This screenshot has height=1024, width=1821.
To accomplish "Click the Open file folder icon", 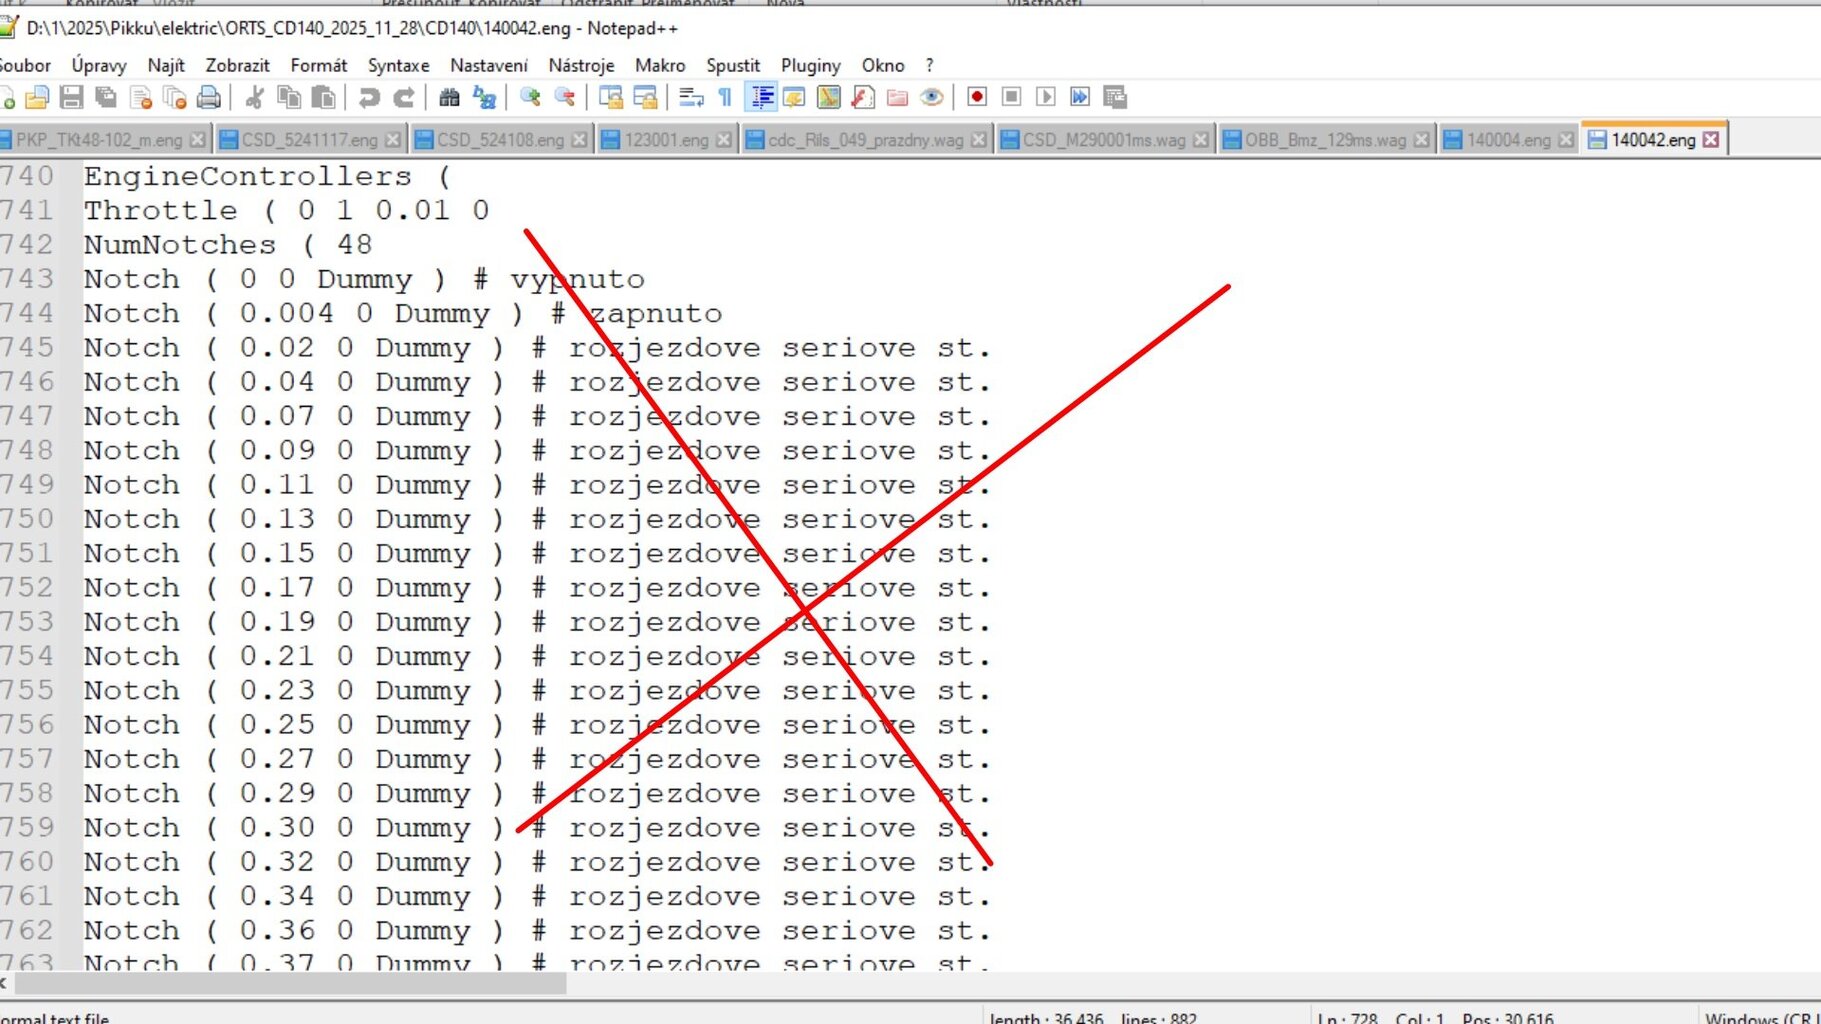I will [37, 97].
